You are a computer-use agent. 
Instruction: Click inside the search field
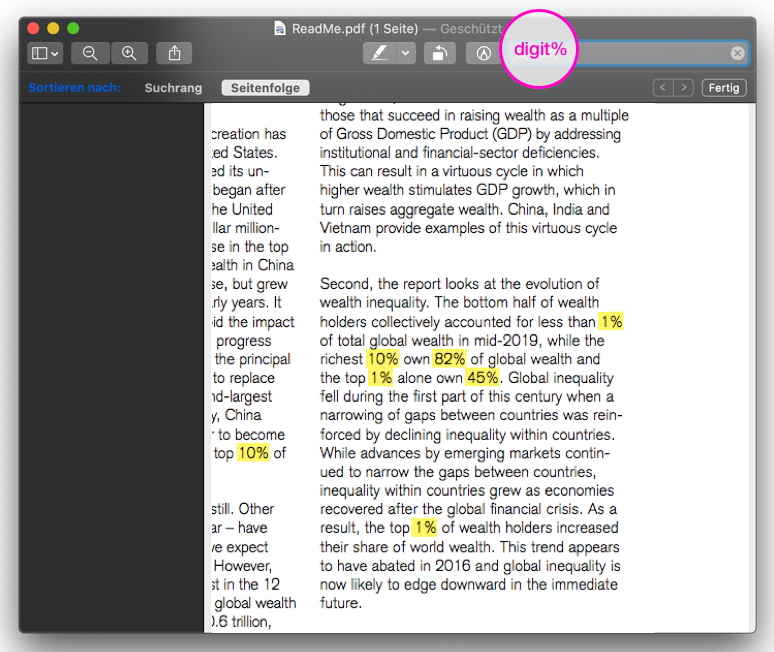(627, 53)
